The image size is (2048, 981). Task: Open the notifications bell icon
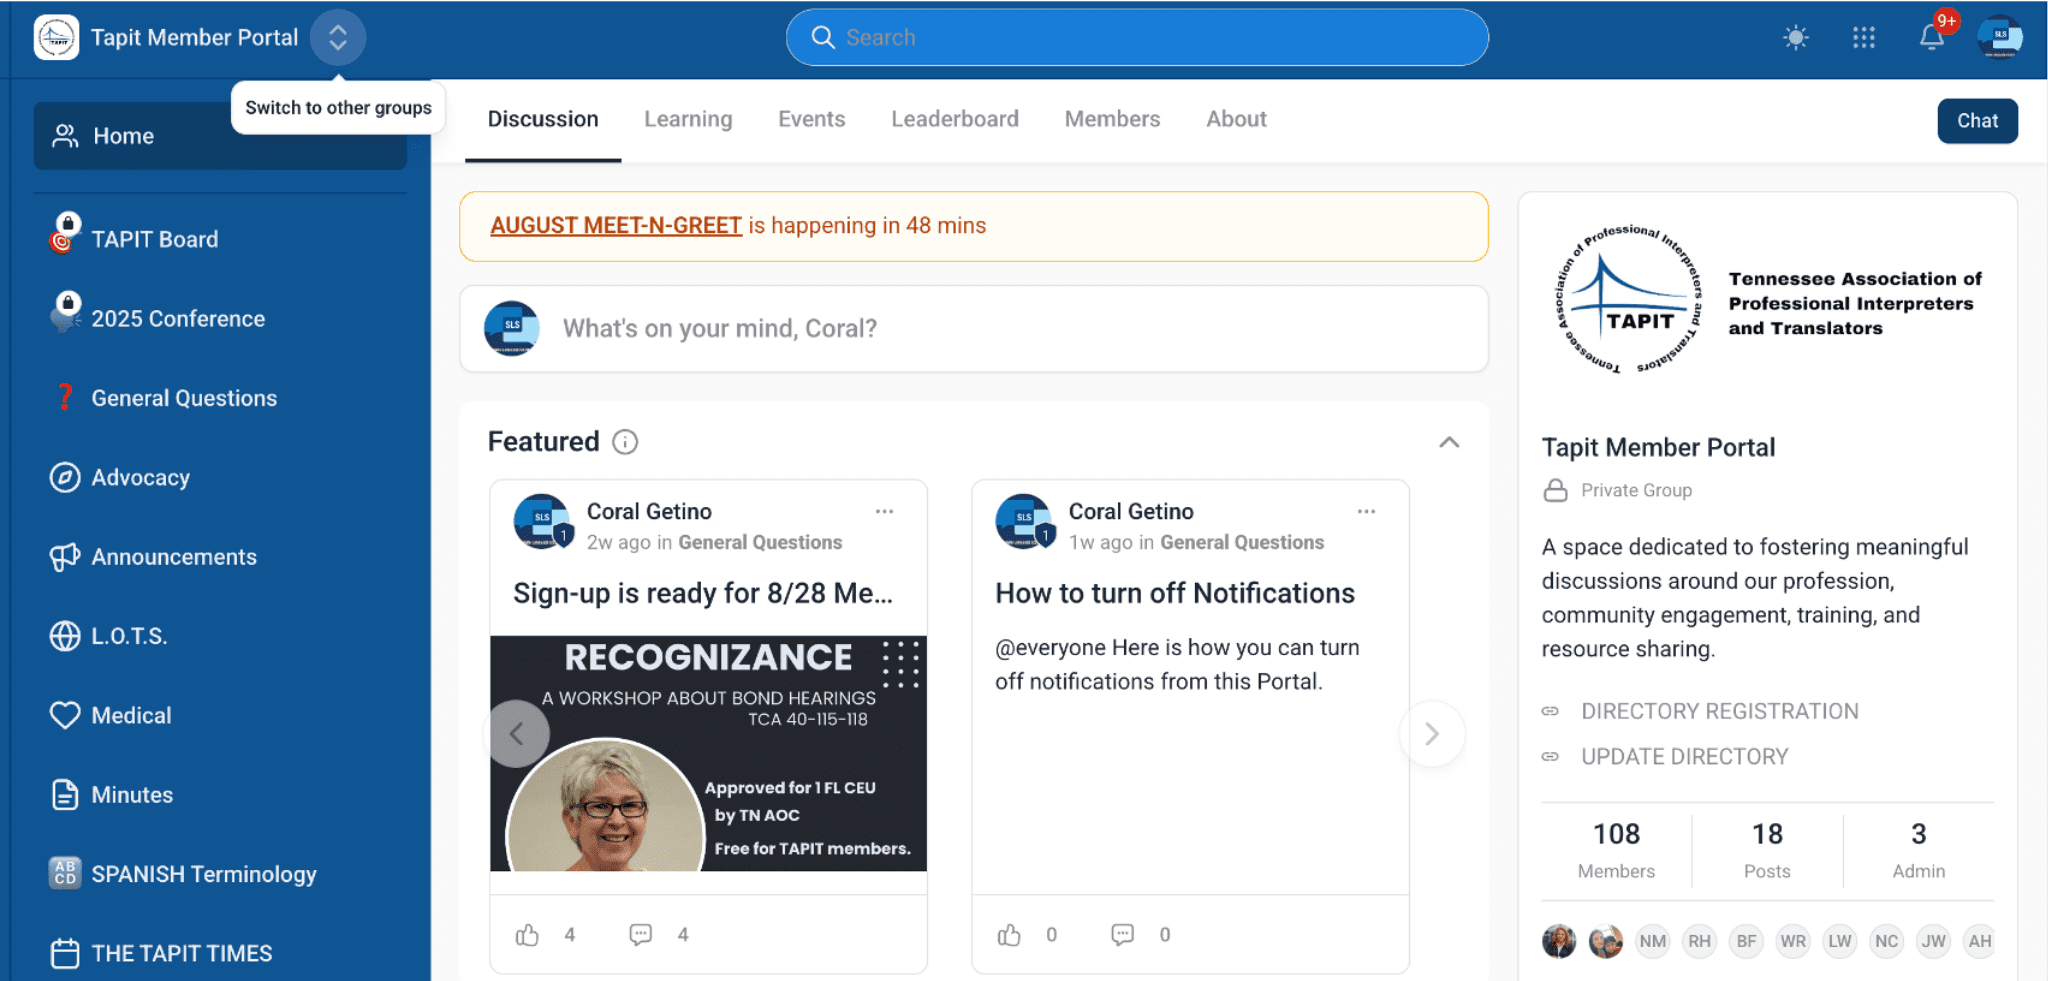click(1931, 38)
